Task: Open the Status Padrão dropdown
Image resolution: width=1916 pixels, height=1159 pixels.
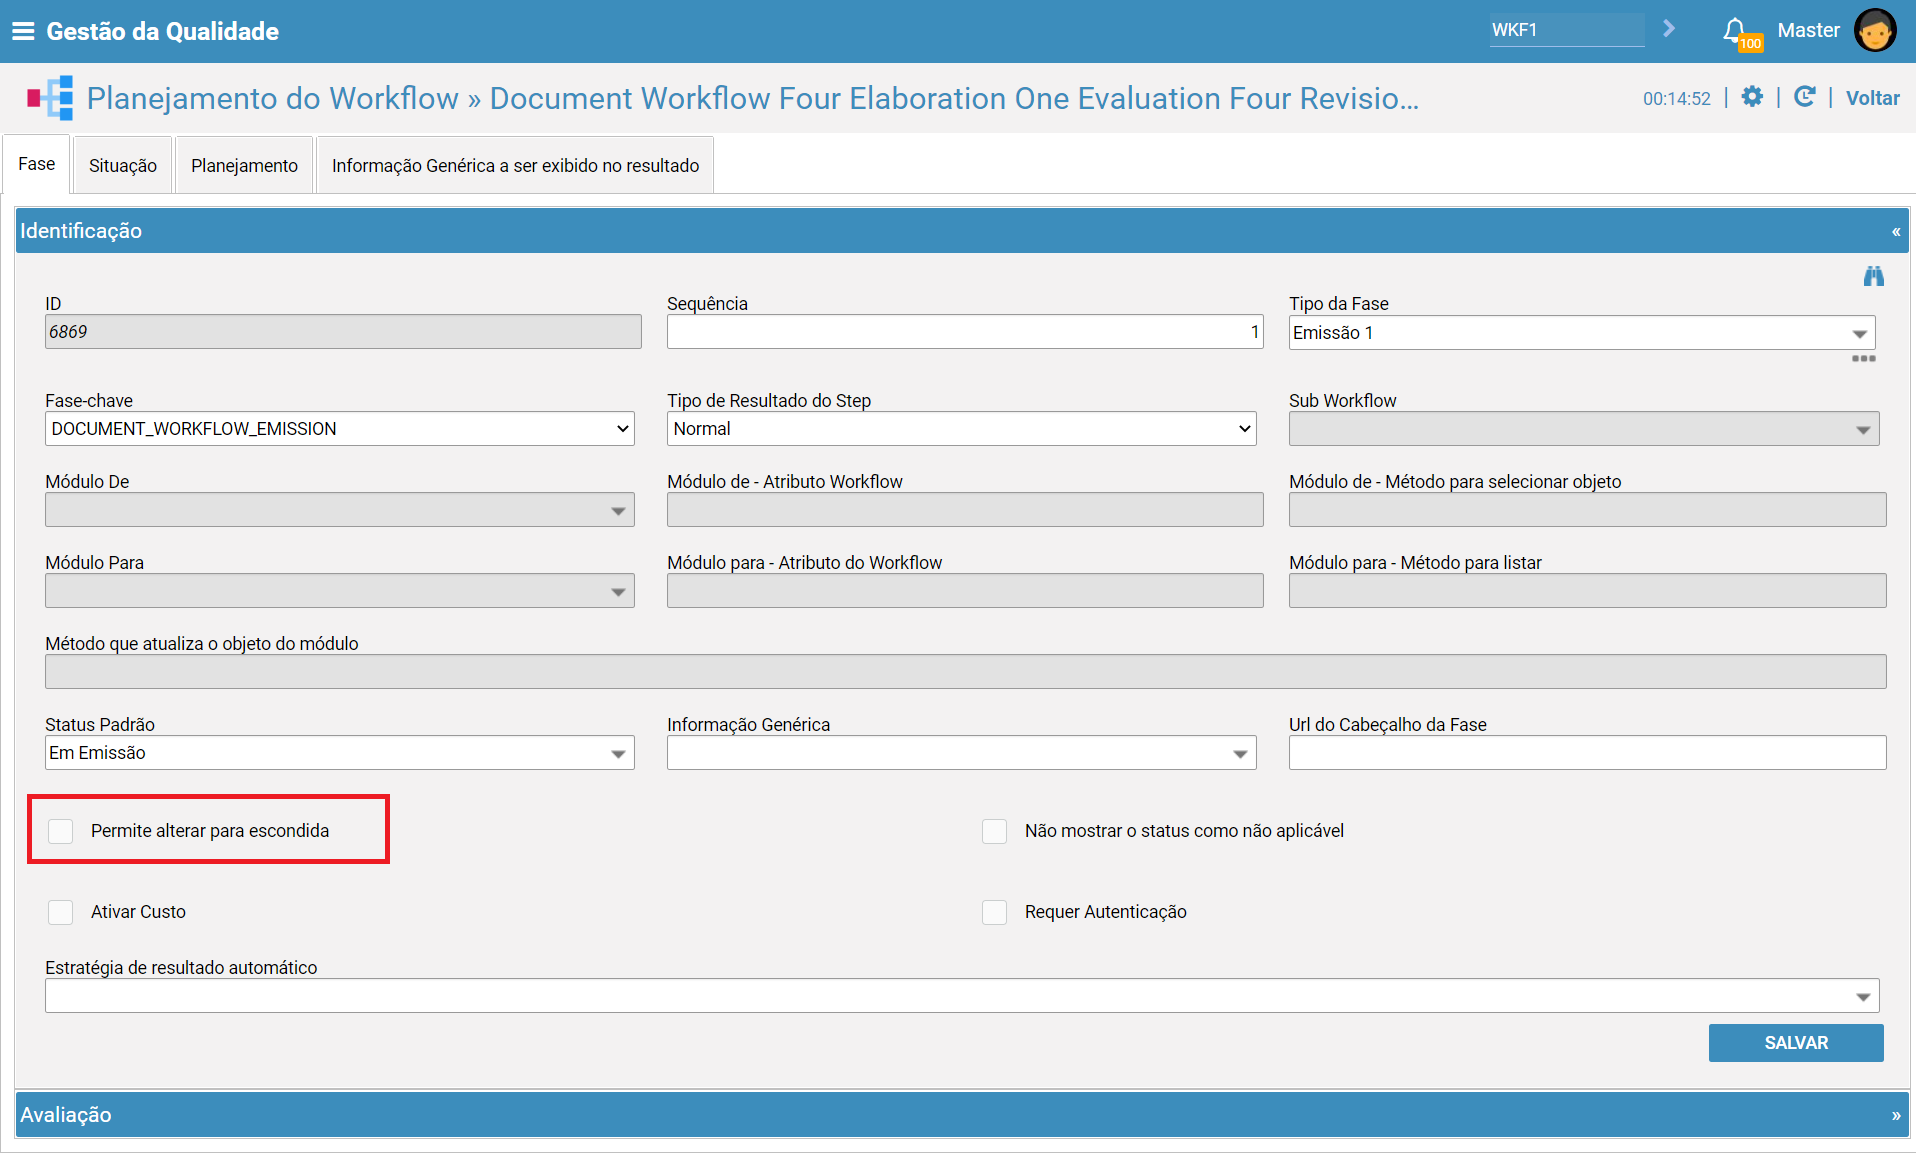Action: [618, 754]
